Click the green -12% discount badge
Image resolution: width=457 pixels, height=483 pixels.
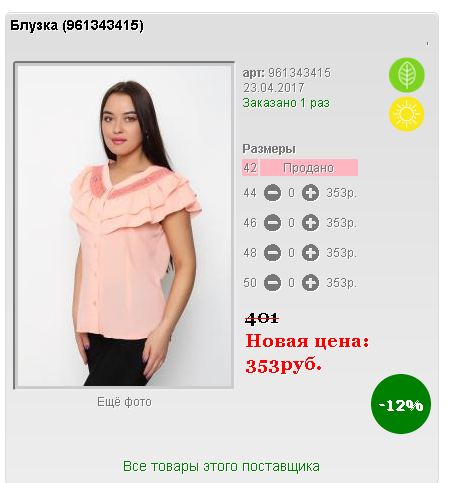point(401,404)
